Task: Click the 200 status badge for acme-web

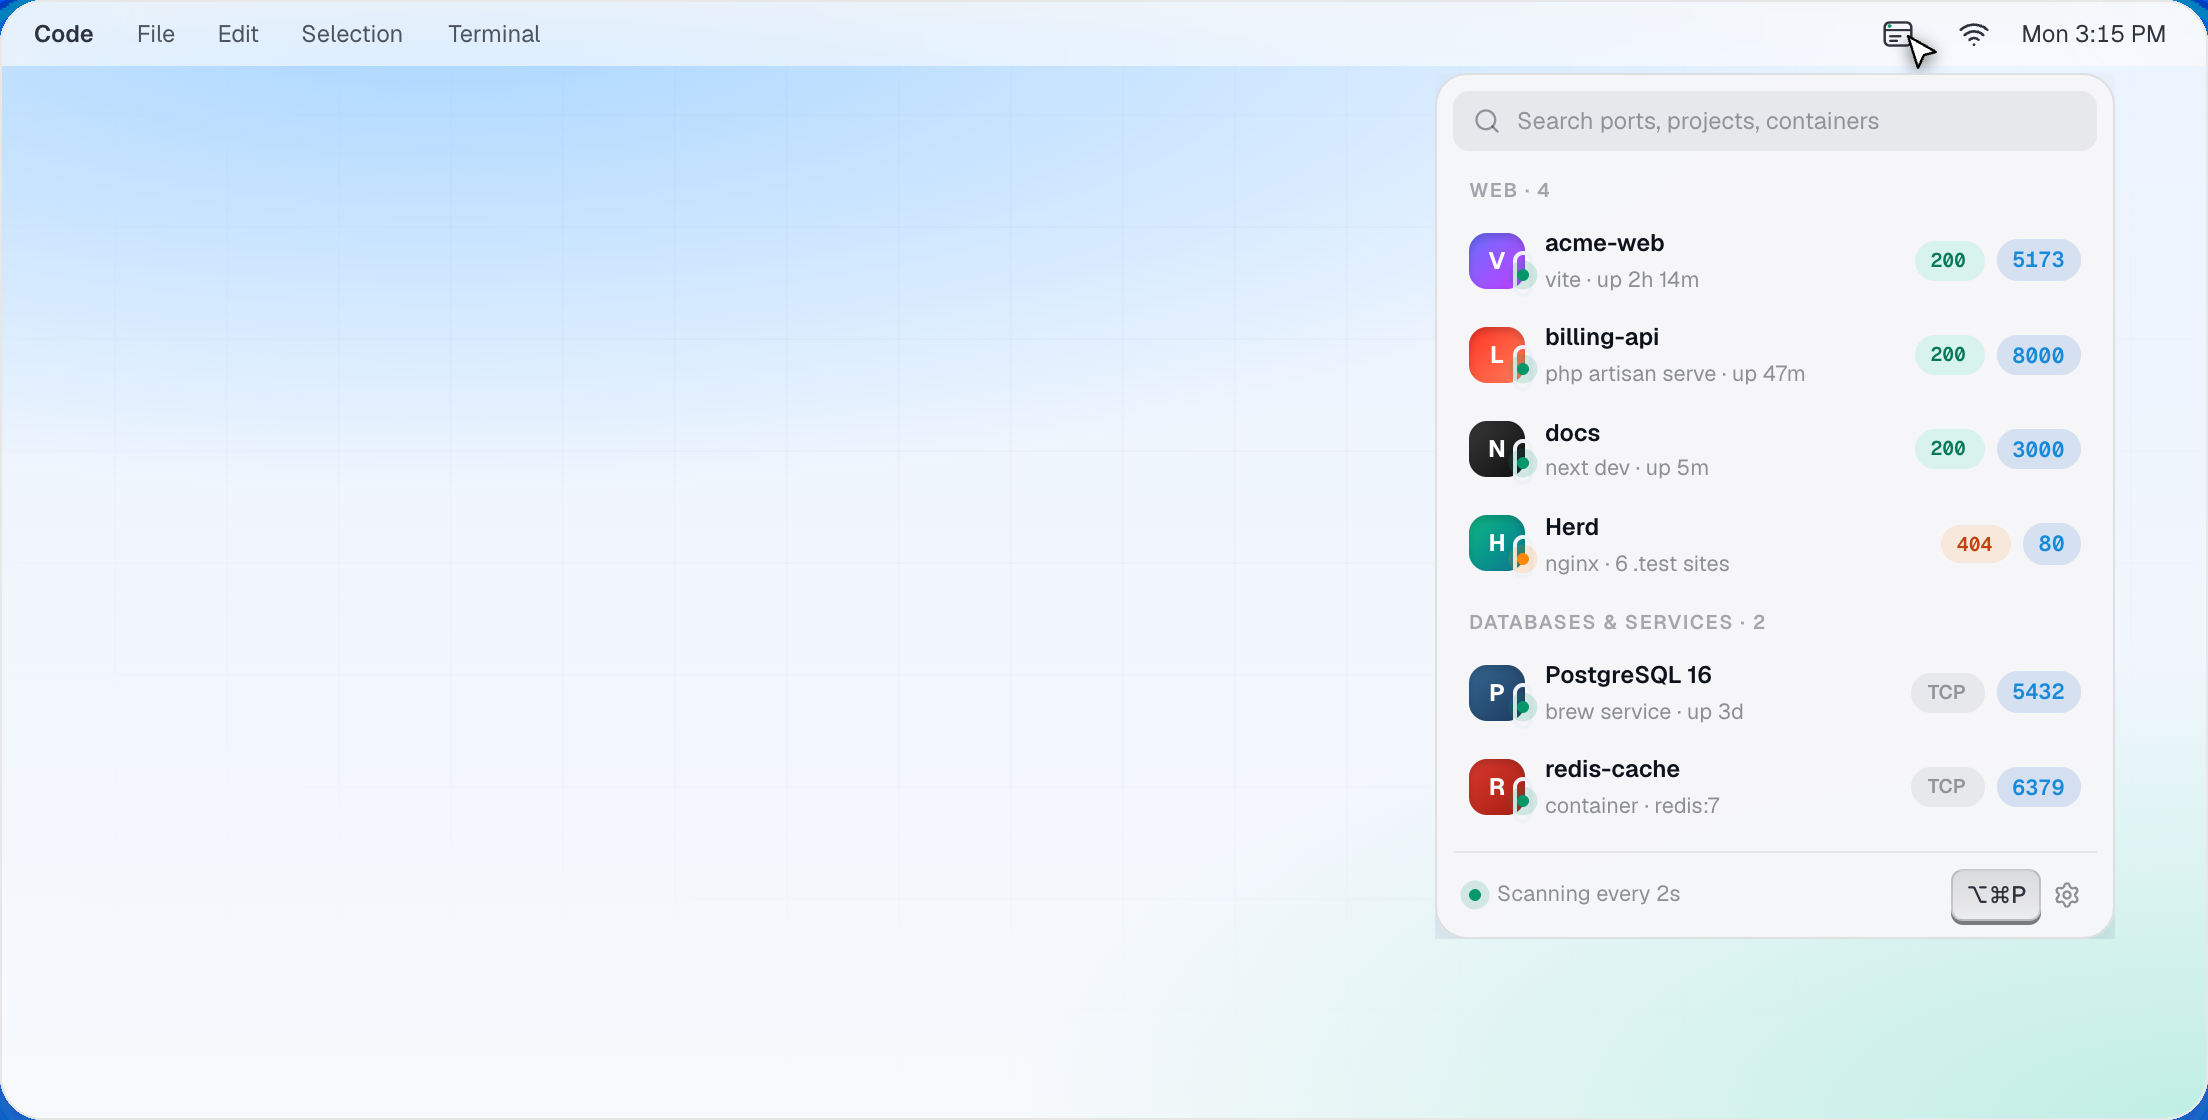Action: [1948, 260]
